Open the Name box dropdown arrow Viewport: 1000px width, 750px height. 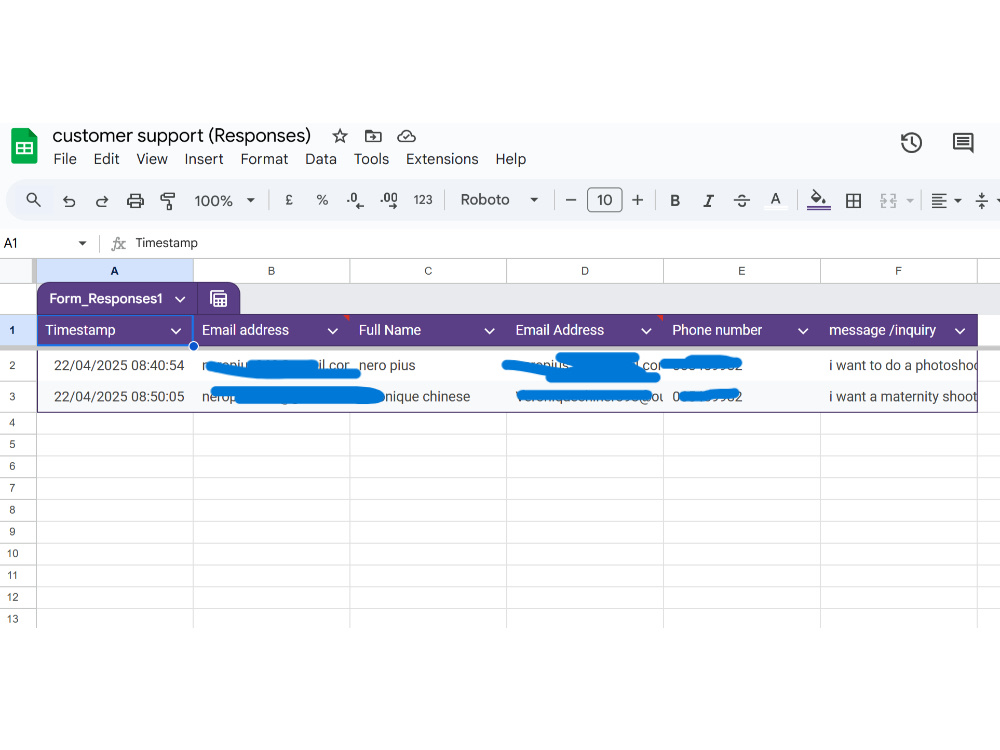coord(82,243)
